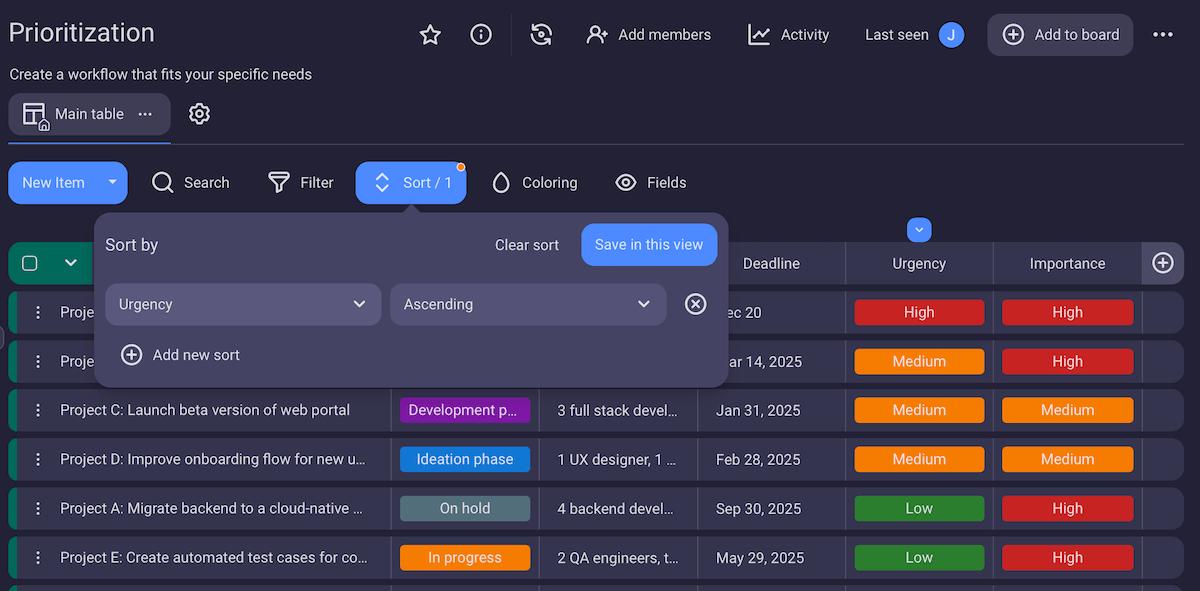Expand the New Item dropdown arrow
Viewport: 1200px width, 591px height.
click(112, 182)
